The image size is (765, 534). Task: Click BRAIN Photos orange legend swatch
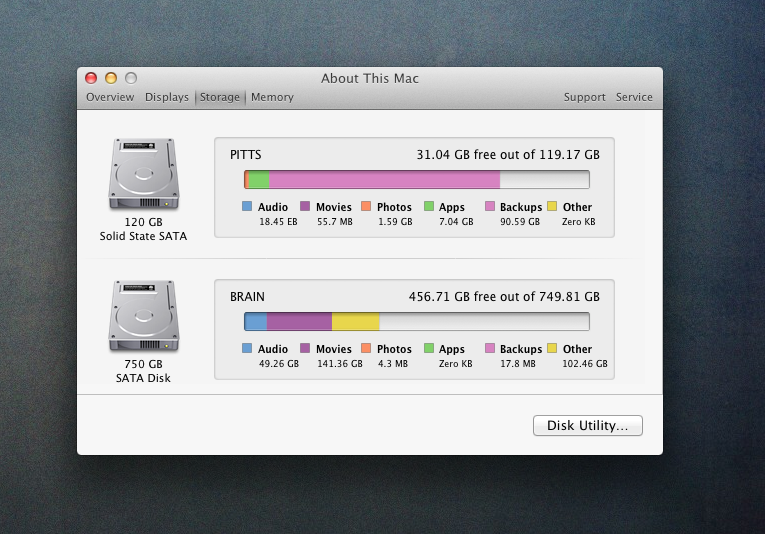tap(366, 348)
